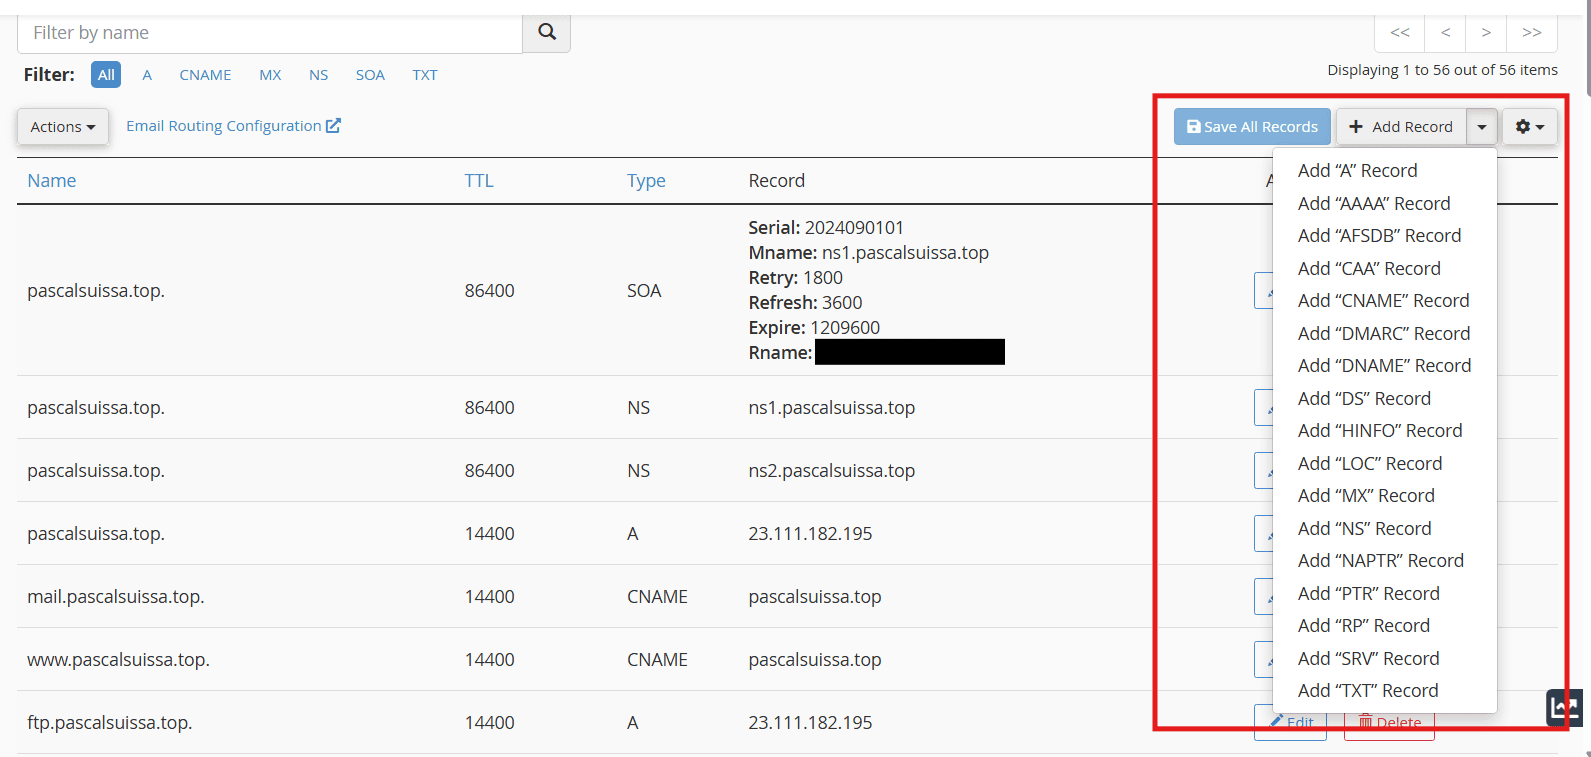Image resolution: width=1591 pixels, height=757 pixels.
Task: Click Save All Records button
Action: click(x=1252, y=127)
